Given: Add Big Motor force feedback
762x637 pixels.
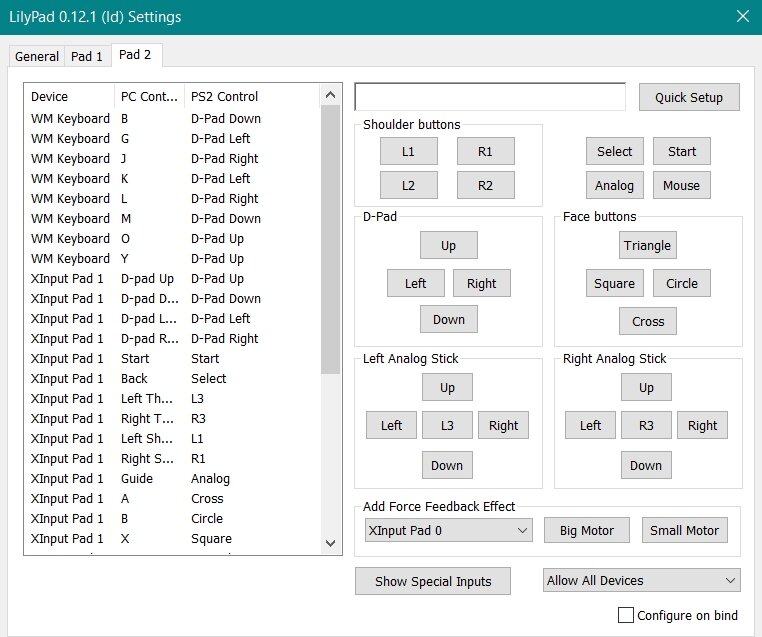Looking at the screenshot, I should point(587,530).
